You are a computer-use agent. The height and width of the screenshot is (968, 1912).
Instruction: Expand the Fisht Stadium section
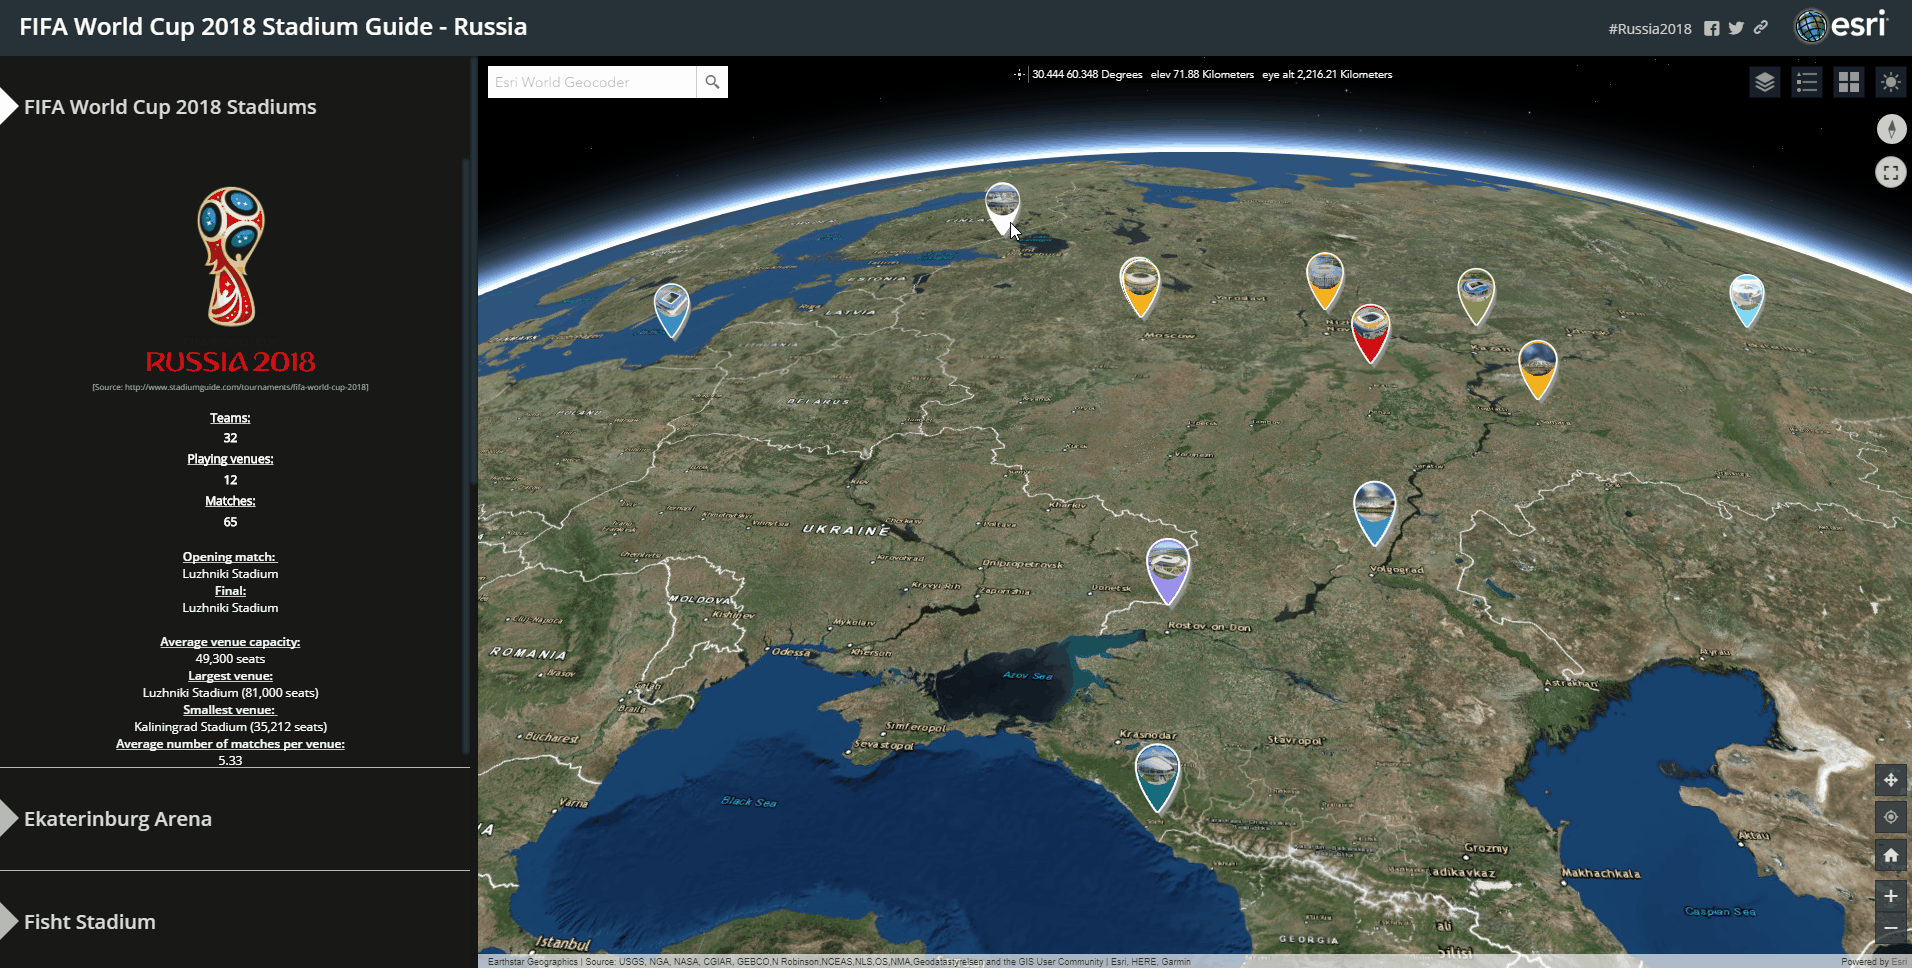point(90,922)
